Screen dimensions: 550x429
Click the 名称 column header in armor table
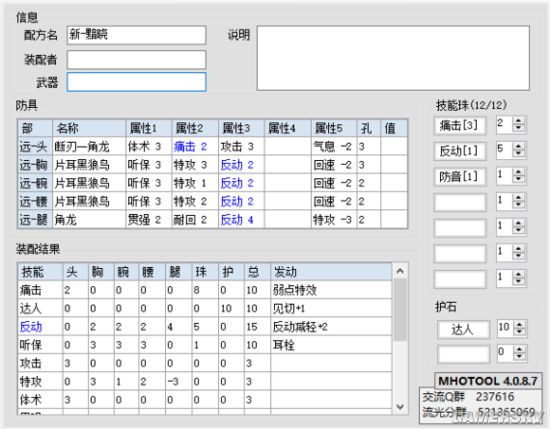pyautogui.click(x=89, y=128)
